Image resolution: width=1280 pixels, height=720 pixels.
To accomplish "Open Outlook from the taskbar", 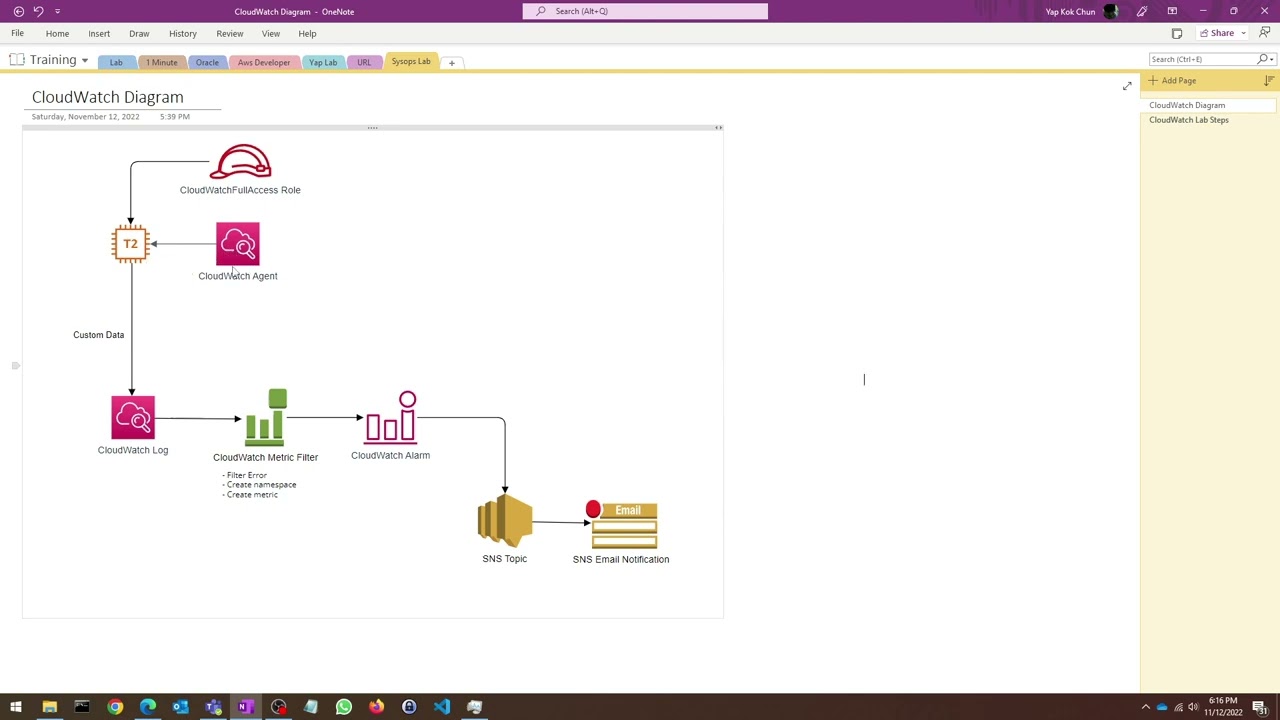I will coord(180,707).
